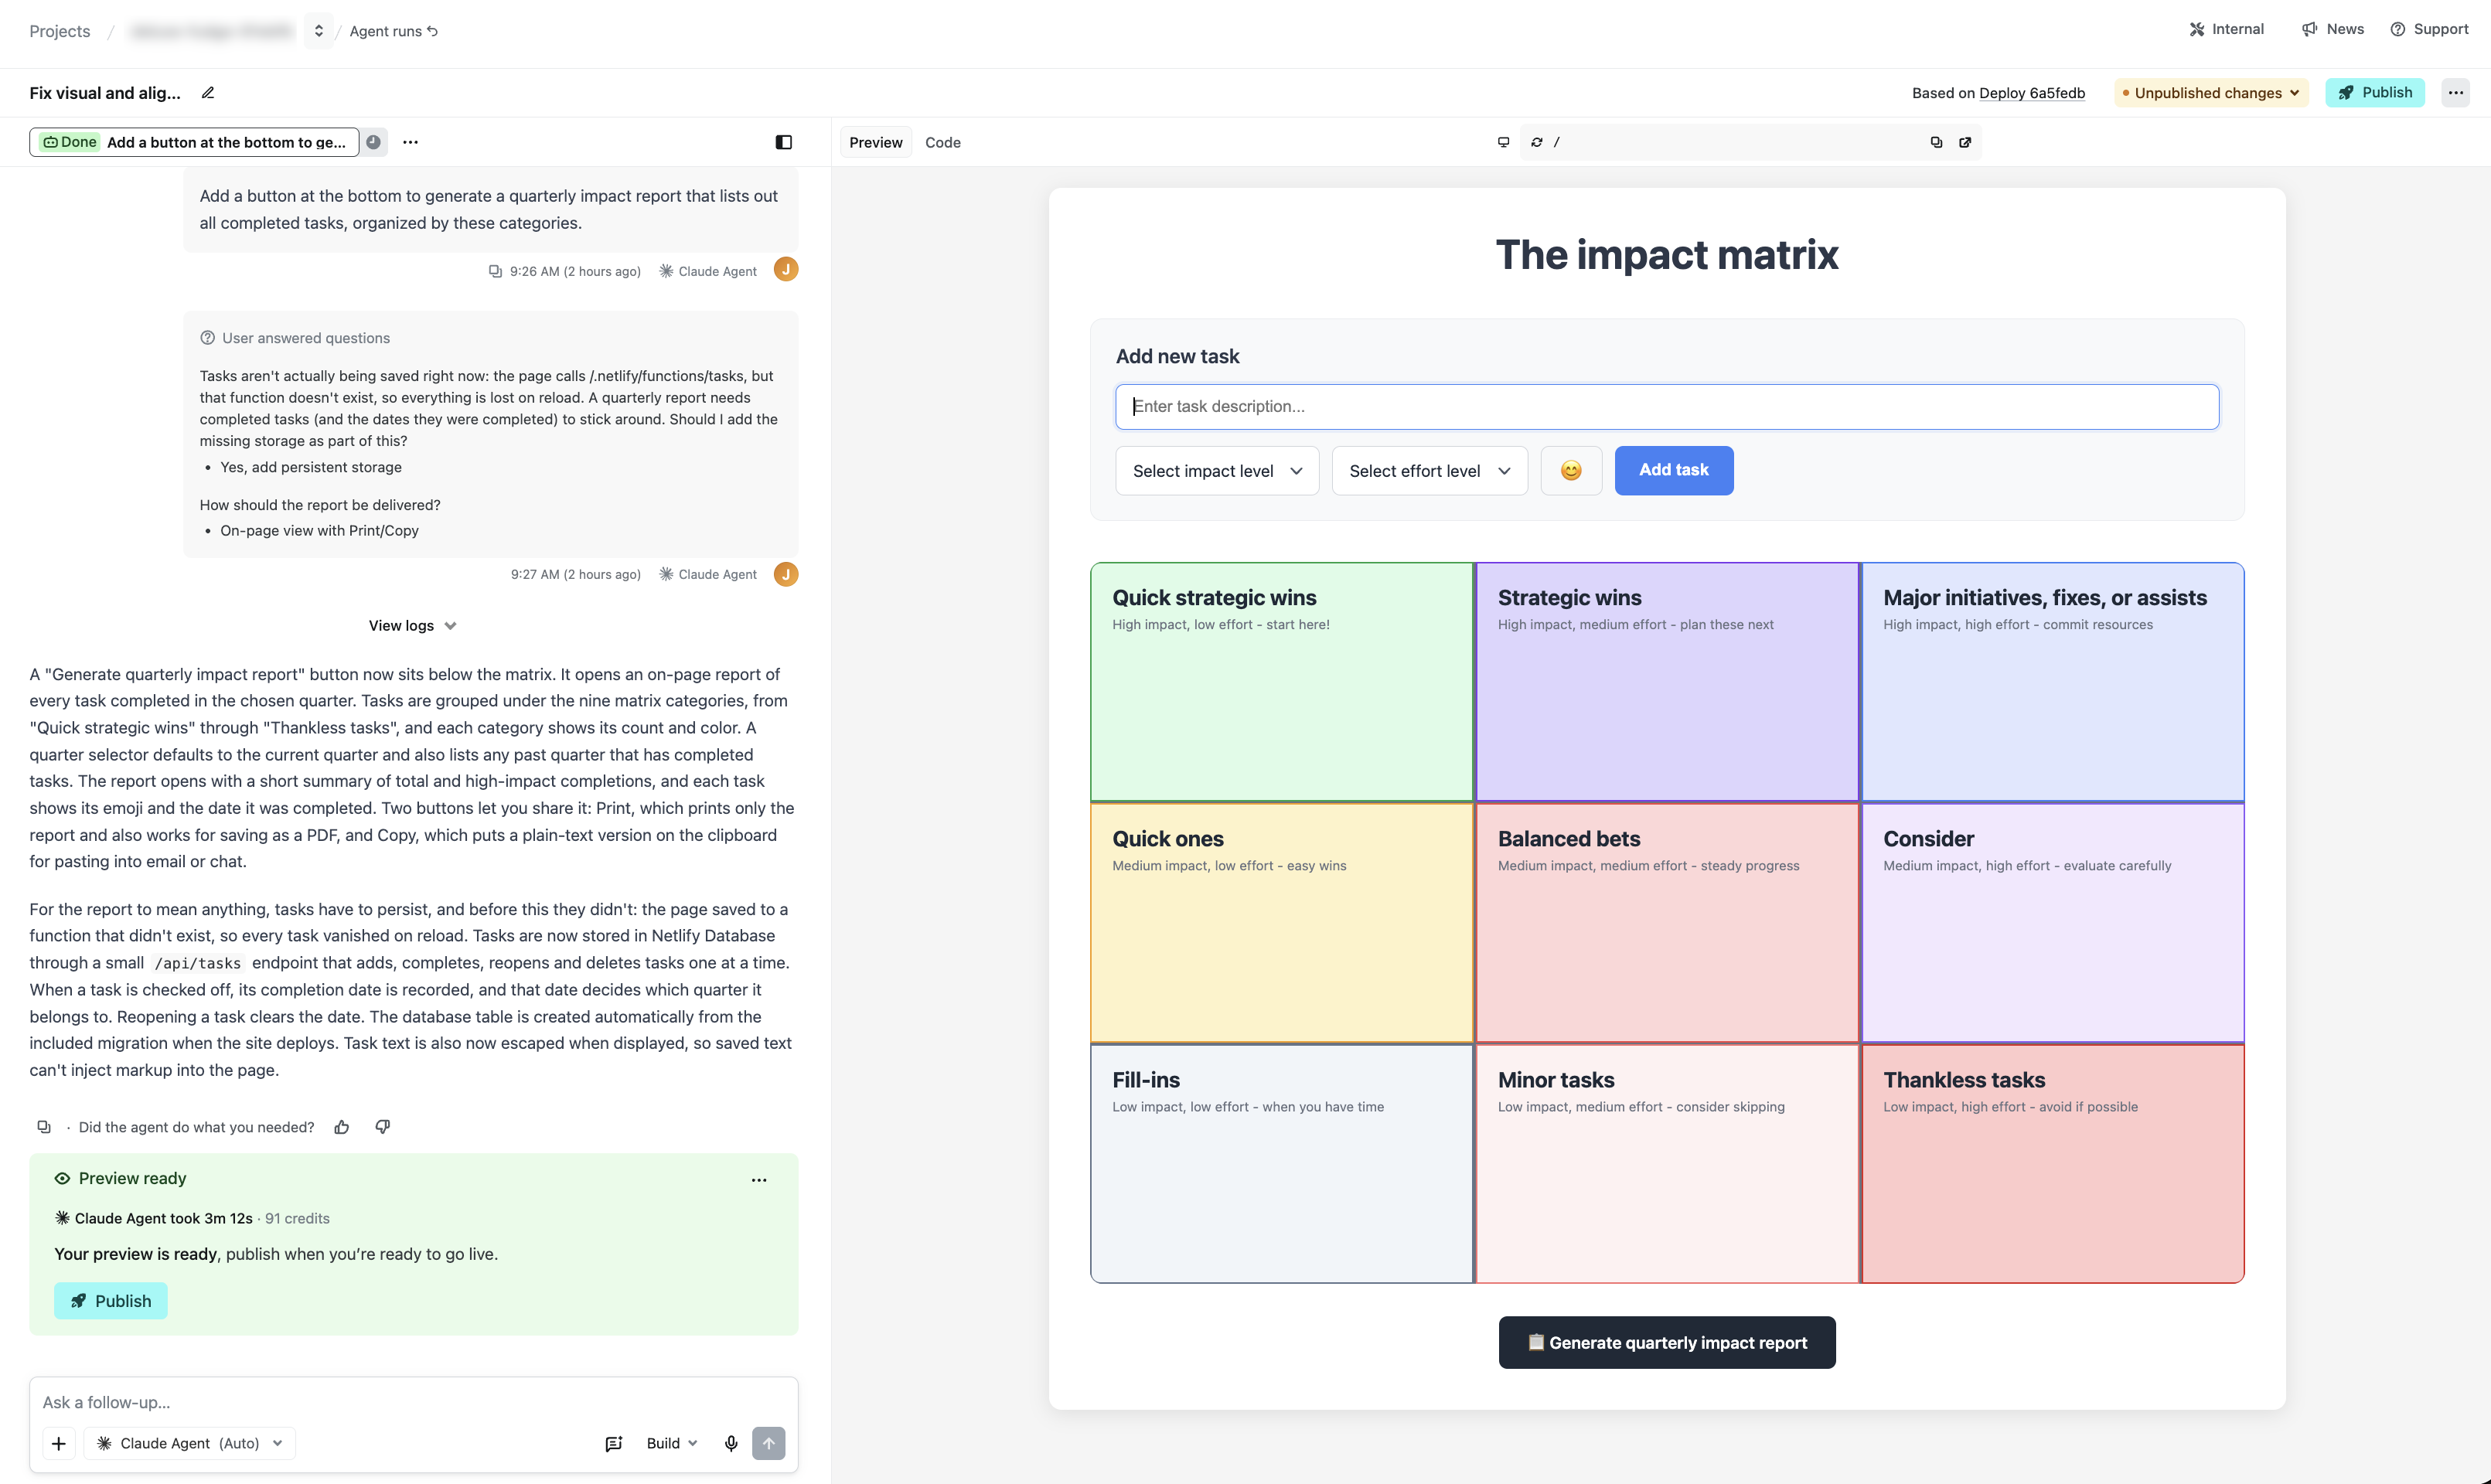Copy the 9:26 AM prompt message
Image resolution: width=2491 pixels, height=1484 pixels.
pos(495,271)
